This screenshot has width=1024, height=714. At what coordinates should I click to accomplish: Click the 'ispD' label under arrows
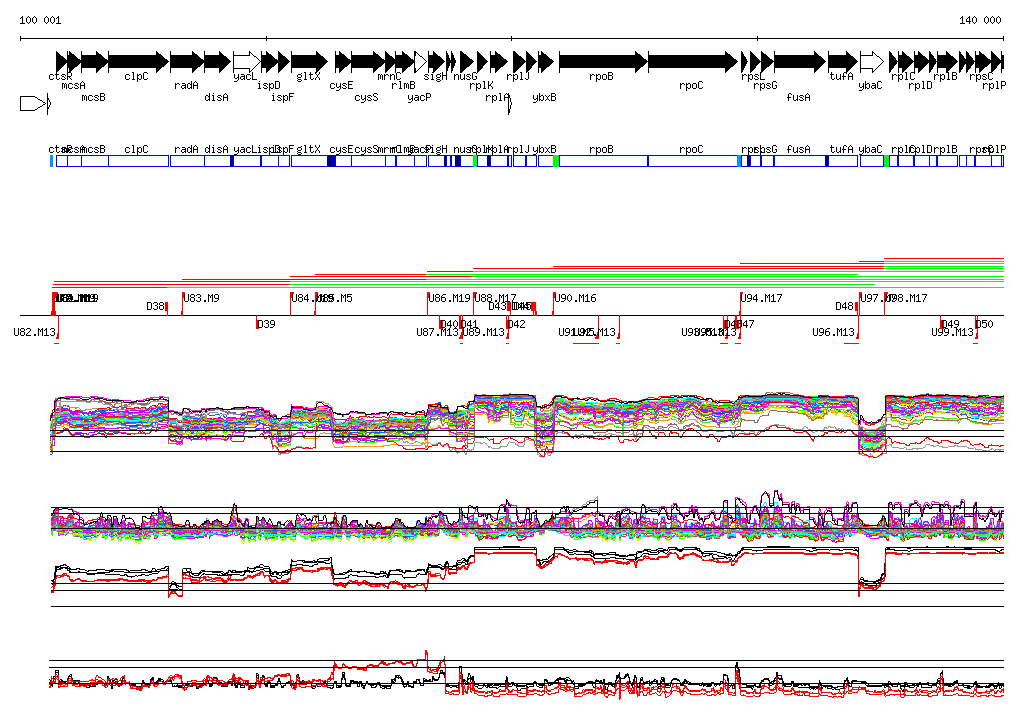[268, 86]
